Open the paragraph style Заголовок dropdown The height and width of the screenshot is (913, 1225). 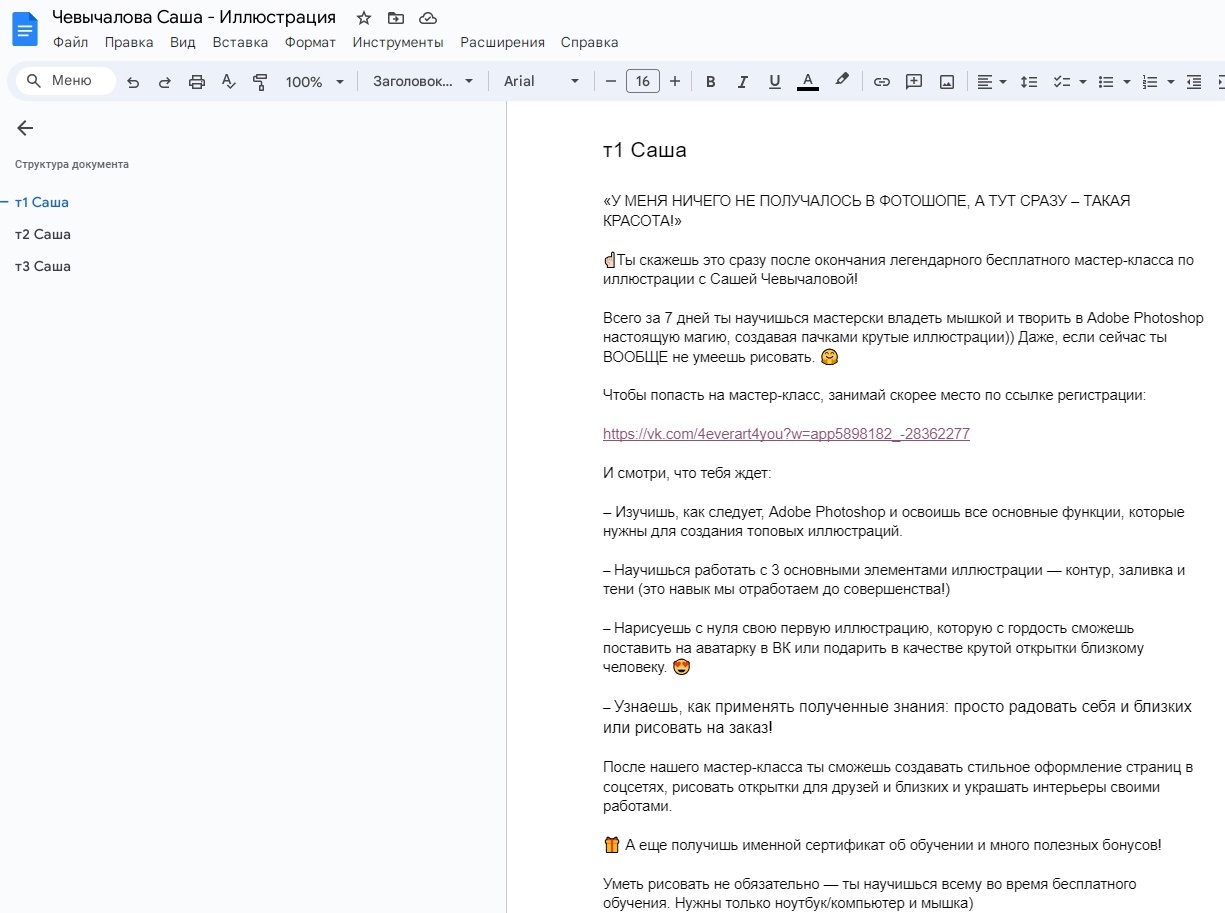(x=423, y=82)
